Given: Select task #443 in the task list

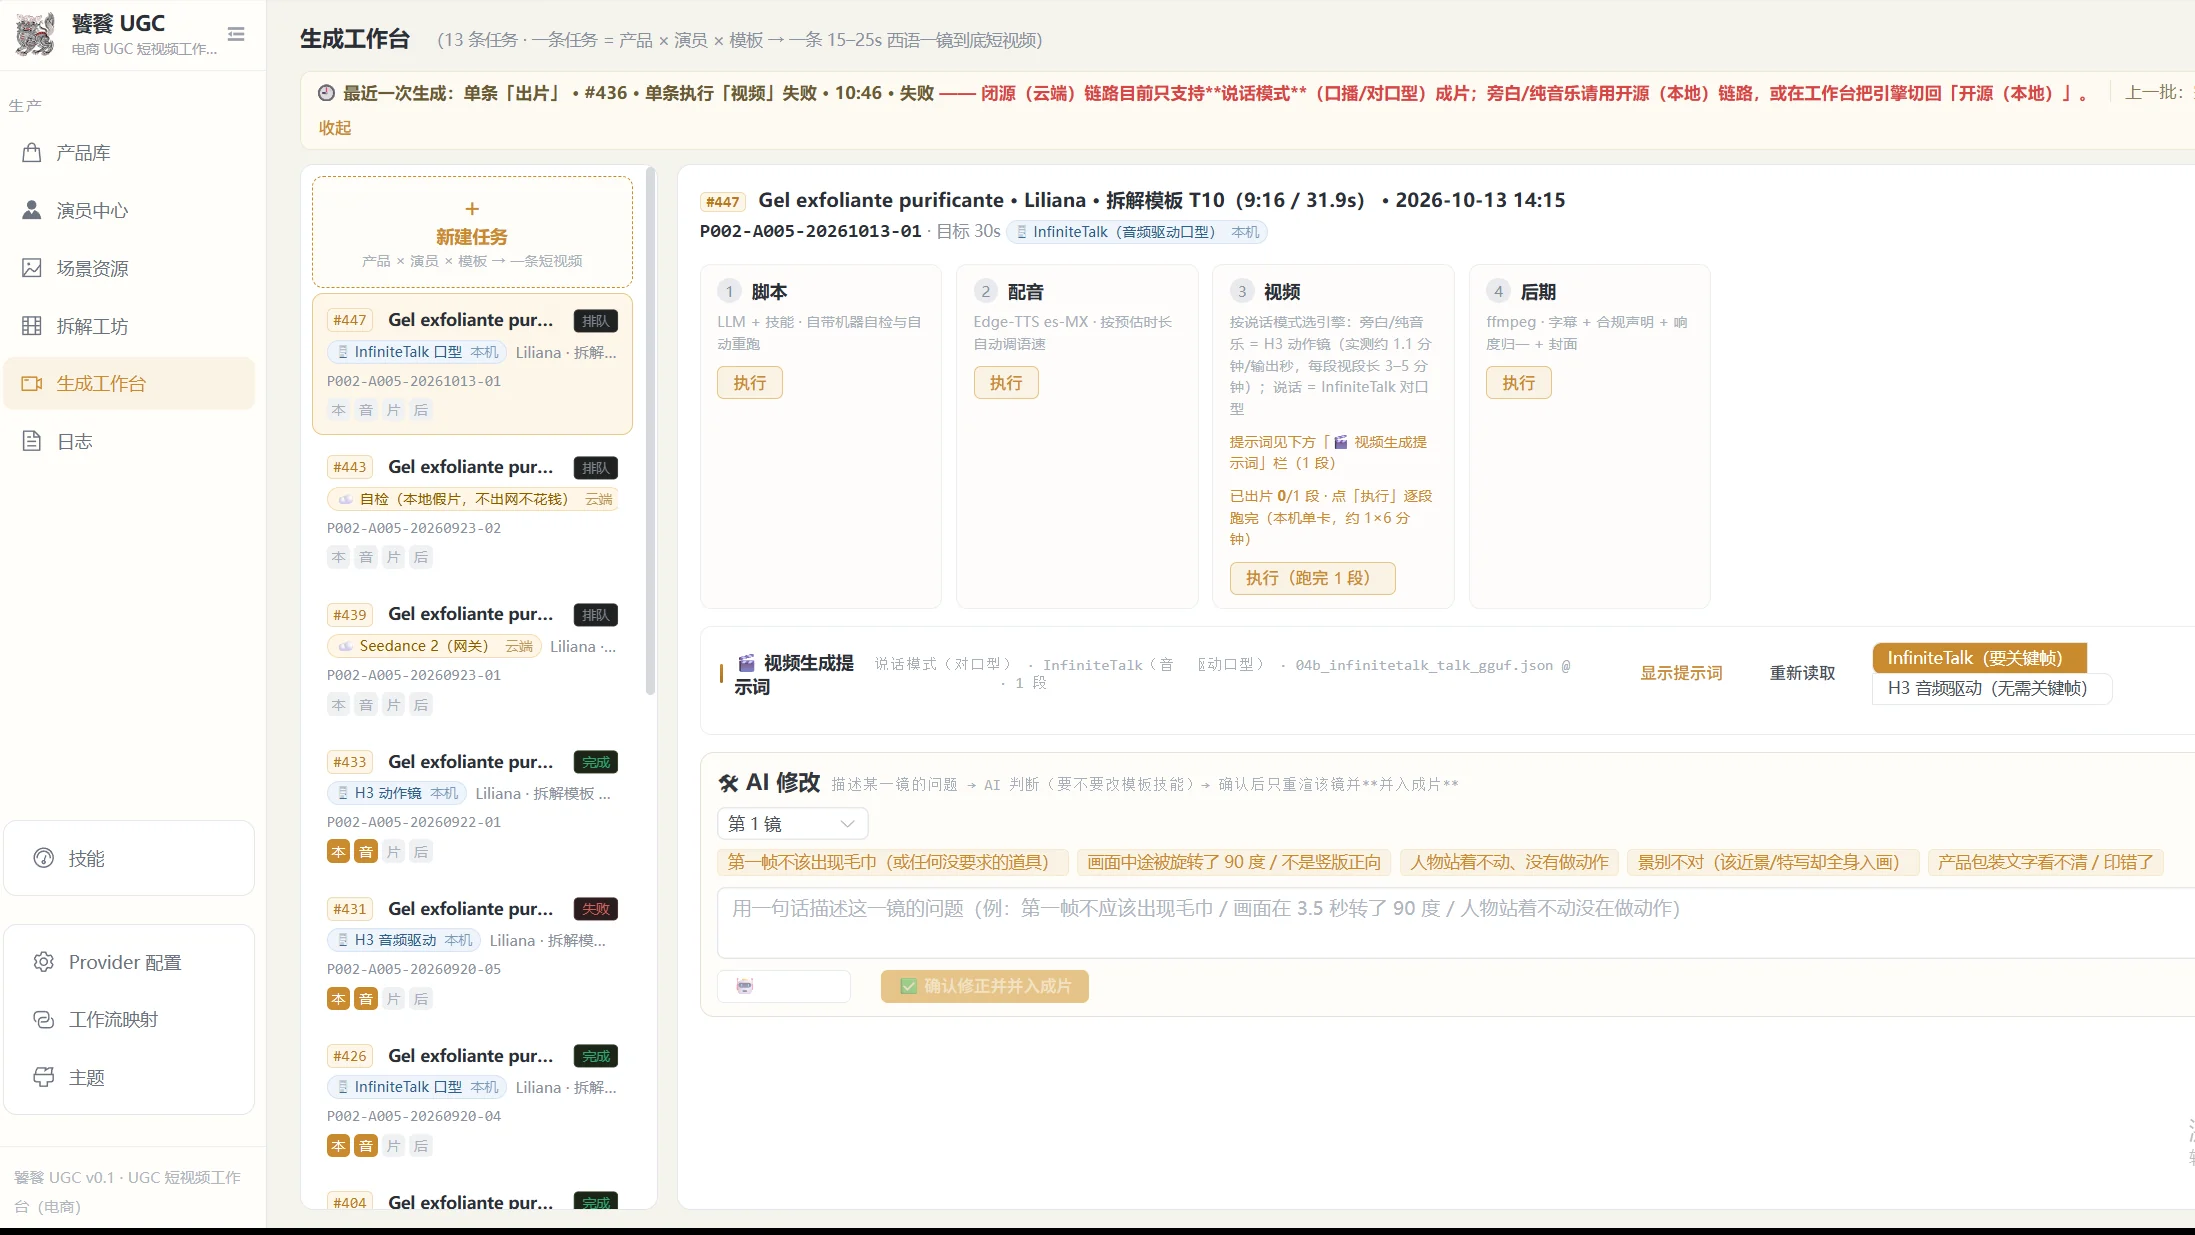Looking at the screenshot, I should pyautogui.click(x=472, y=511).
